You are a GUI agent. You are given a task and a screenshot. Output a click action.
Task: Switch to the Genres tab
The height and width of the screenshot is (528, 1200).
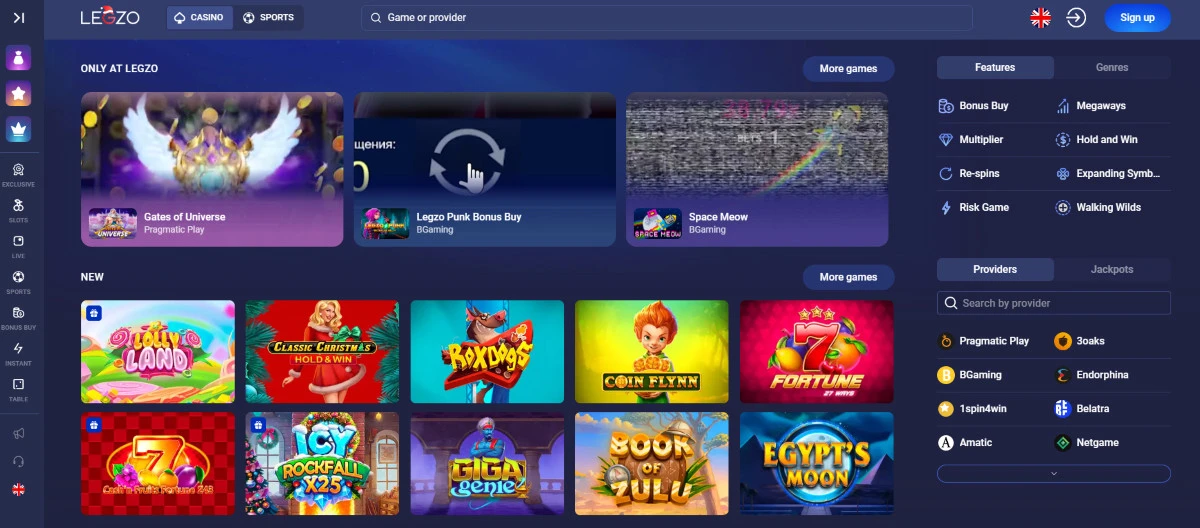(x=1112, y=68)
